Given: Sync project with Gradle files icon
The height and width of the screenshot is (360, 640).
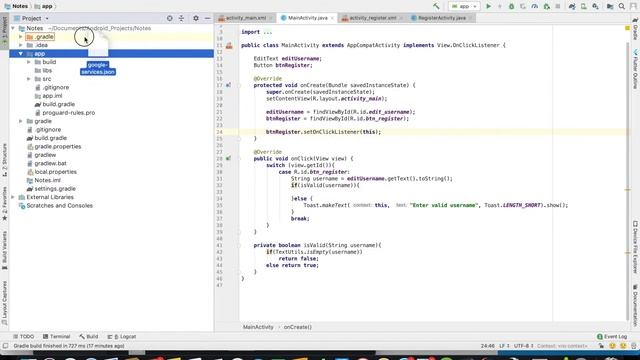Looking at the screenshot, I should pos(572,6).
